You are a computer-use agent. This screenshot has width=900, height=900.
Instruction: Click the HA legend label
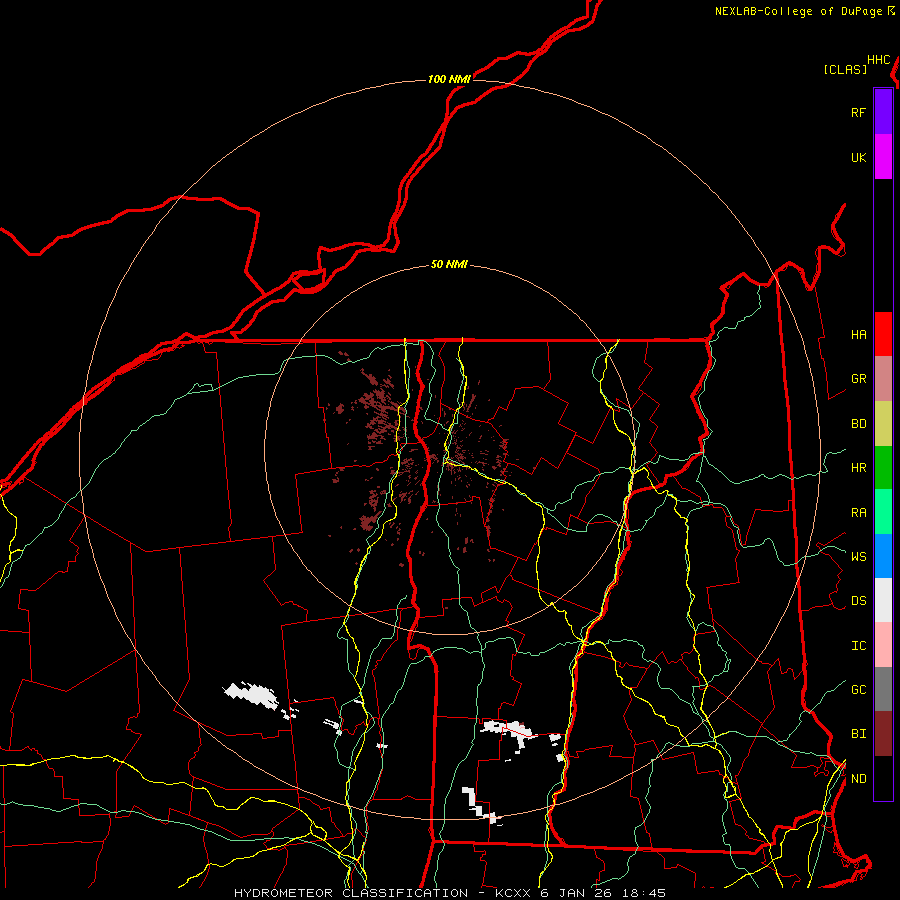[858, 334]
